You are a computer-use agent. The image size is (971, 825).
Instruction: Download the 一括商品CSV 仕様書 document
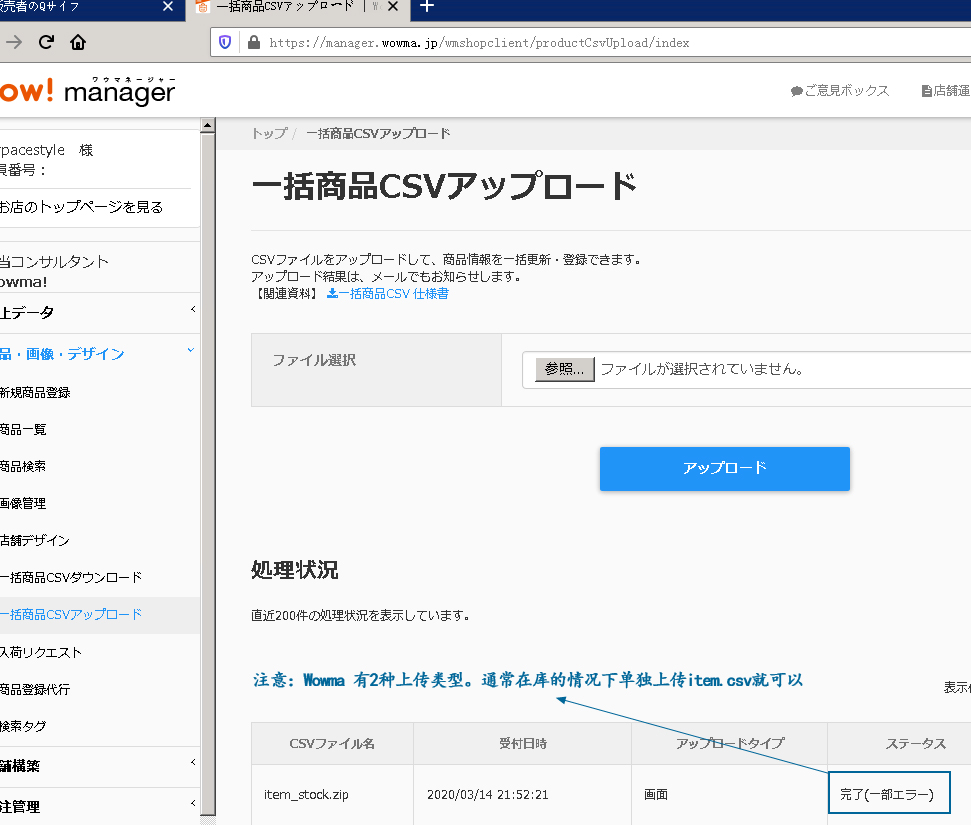coord(388,294)
